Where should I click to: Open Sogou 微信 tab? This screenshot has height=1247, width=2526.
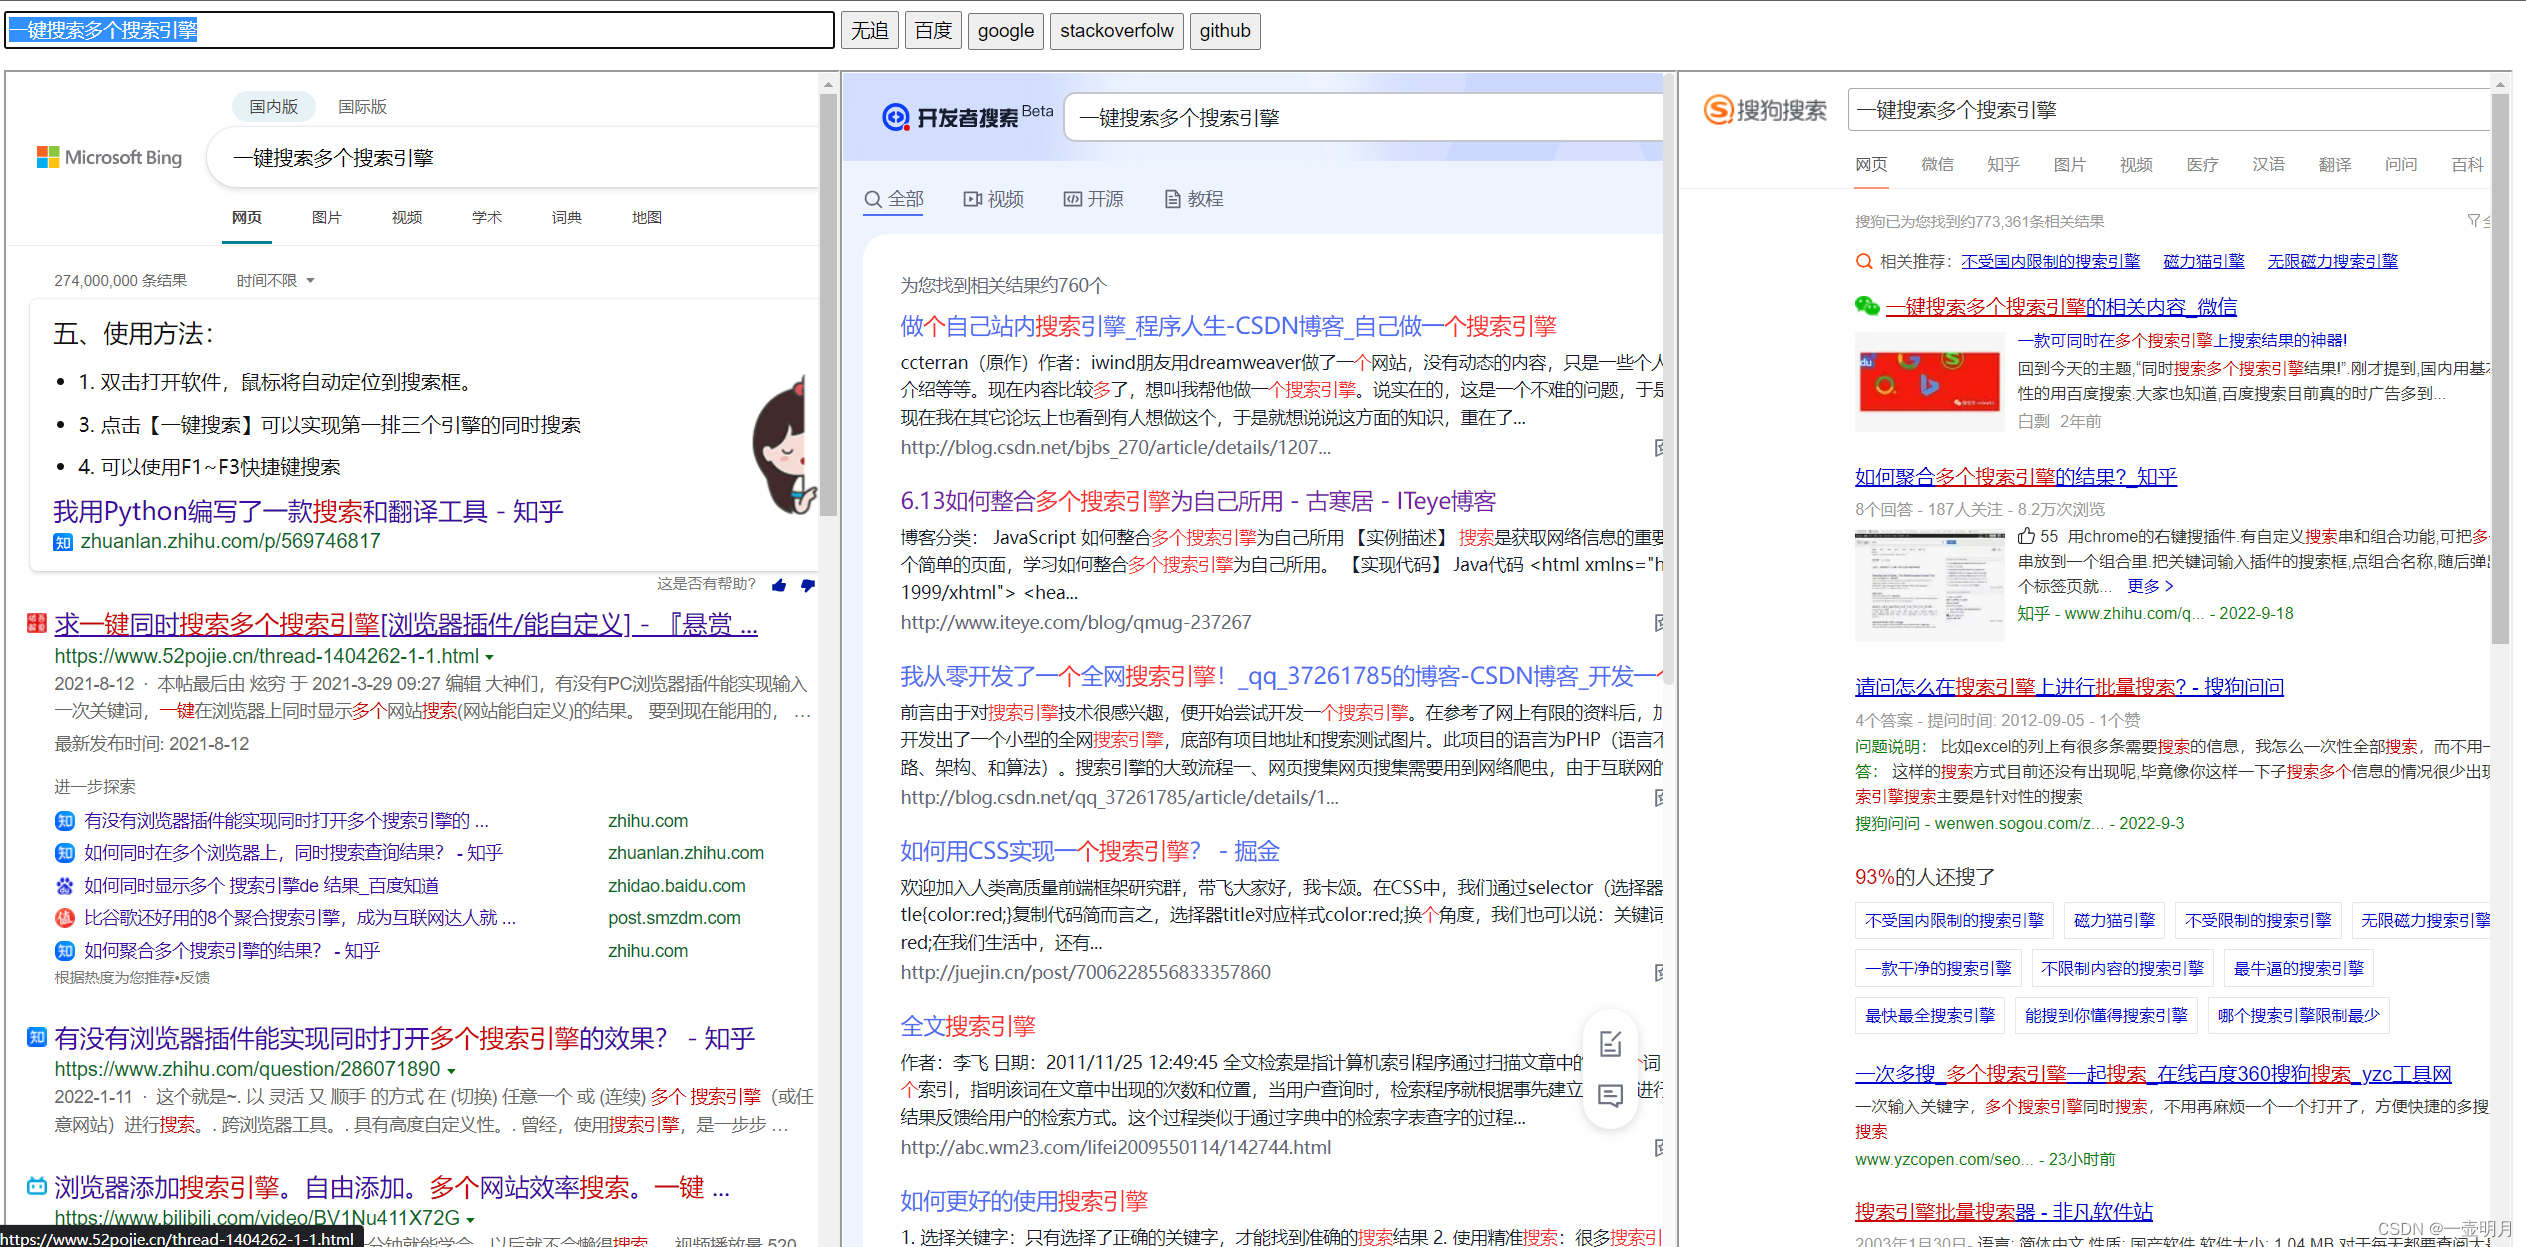point(1937,164)
